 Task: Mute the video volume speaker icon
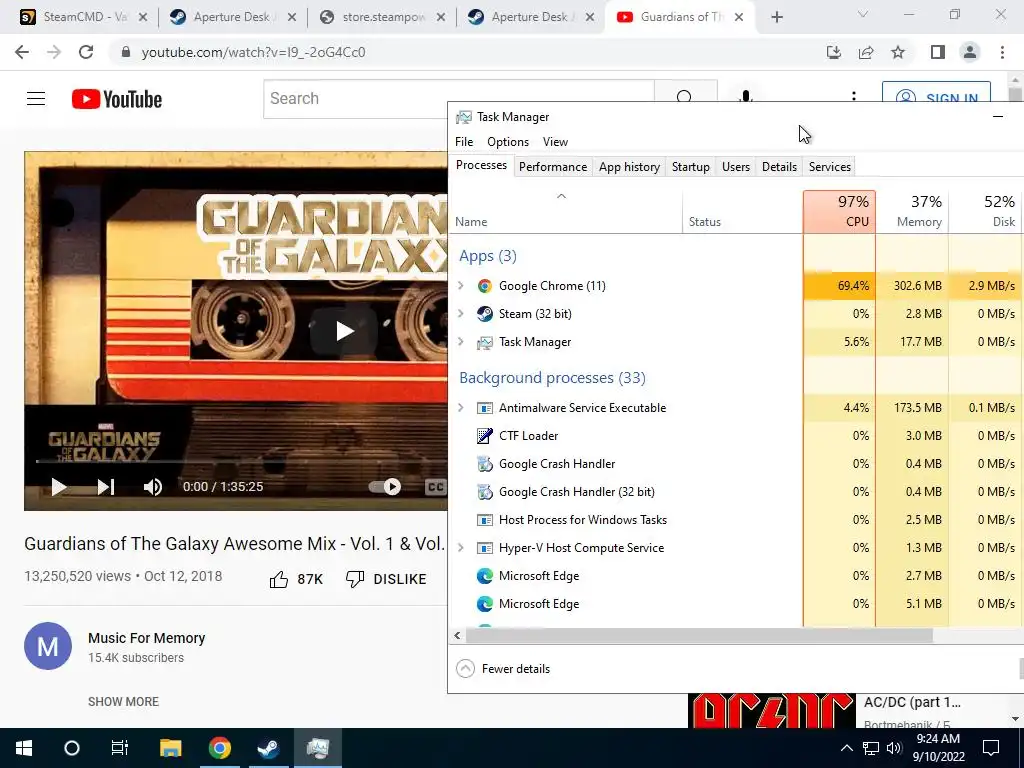(152, 487)
